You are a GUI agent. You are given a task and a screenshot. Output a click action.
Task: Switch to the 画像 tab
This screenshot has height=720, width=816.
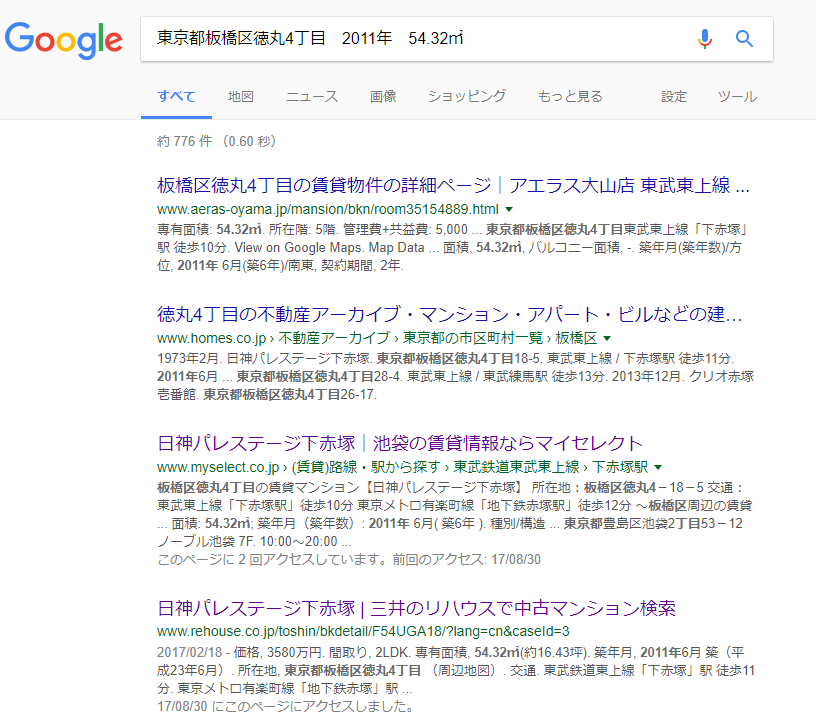click(x=383, y=96)
